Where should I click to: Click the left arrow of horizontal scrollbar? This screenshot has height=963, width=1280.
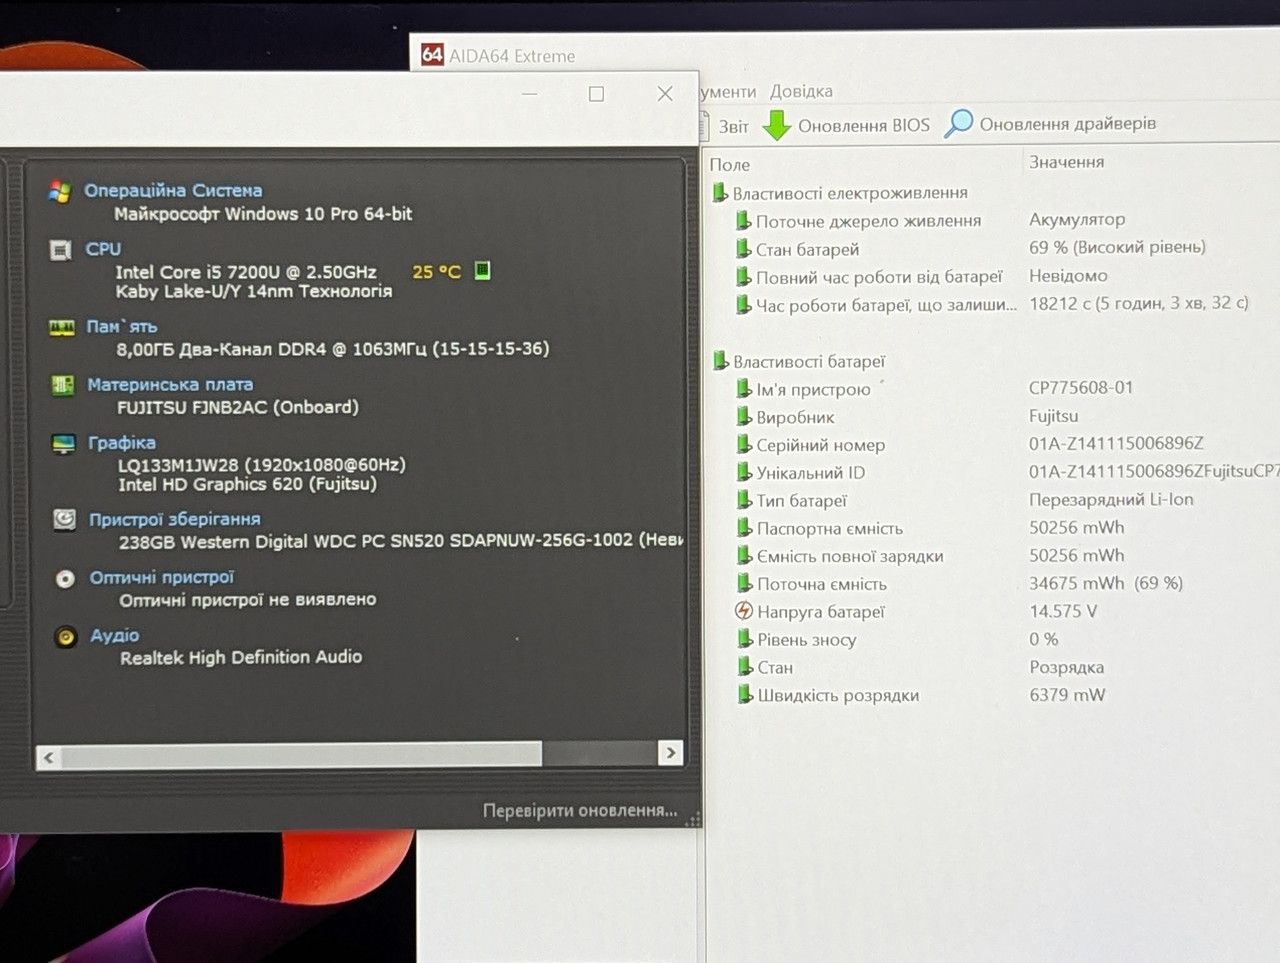(48, 757)
